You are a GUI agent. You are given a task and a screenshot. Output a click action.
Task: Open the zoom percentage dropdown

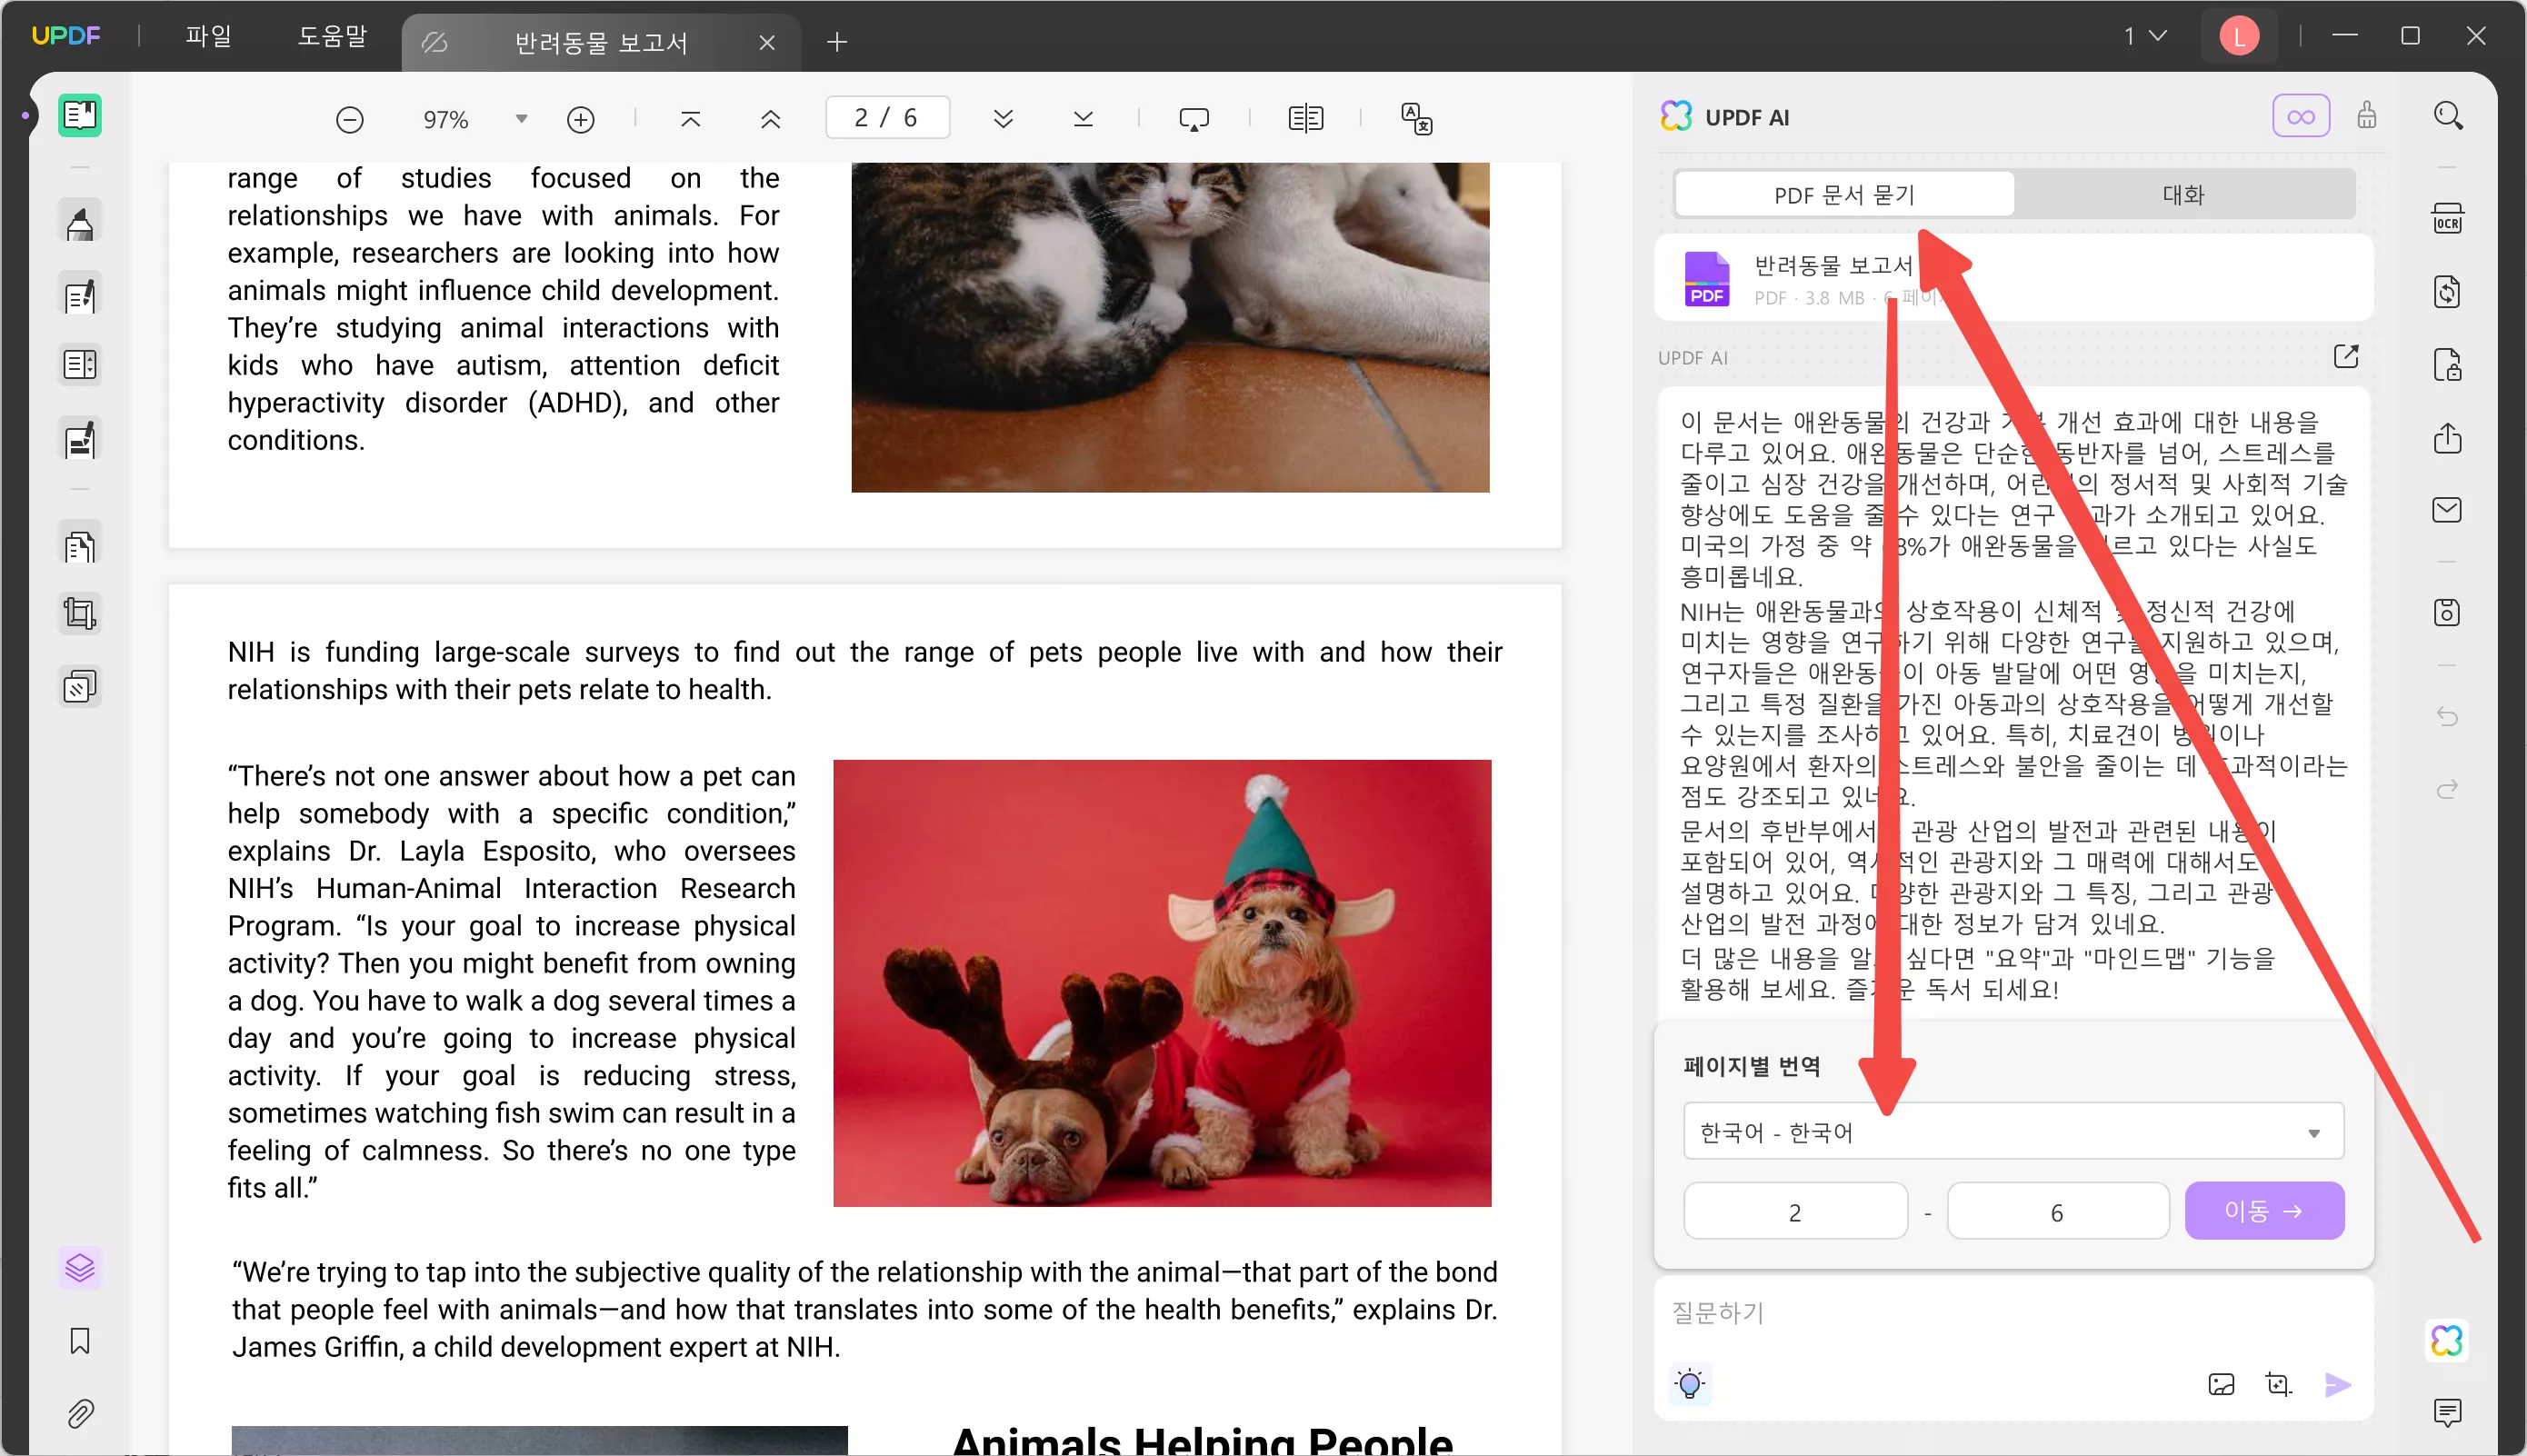click(x=521, y=119)
